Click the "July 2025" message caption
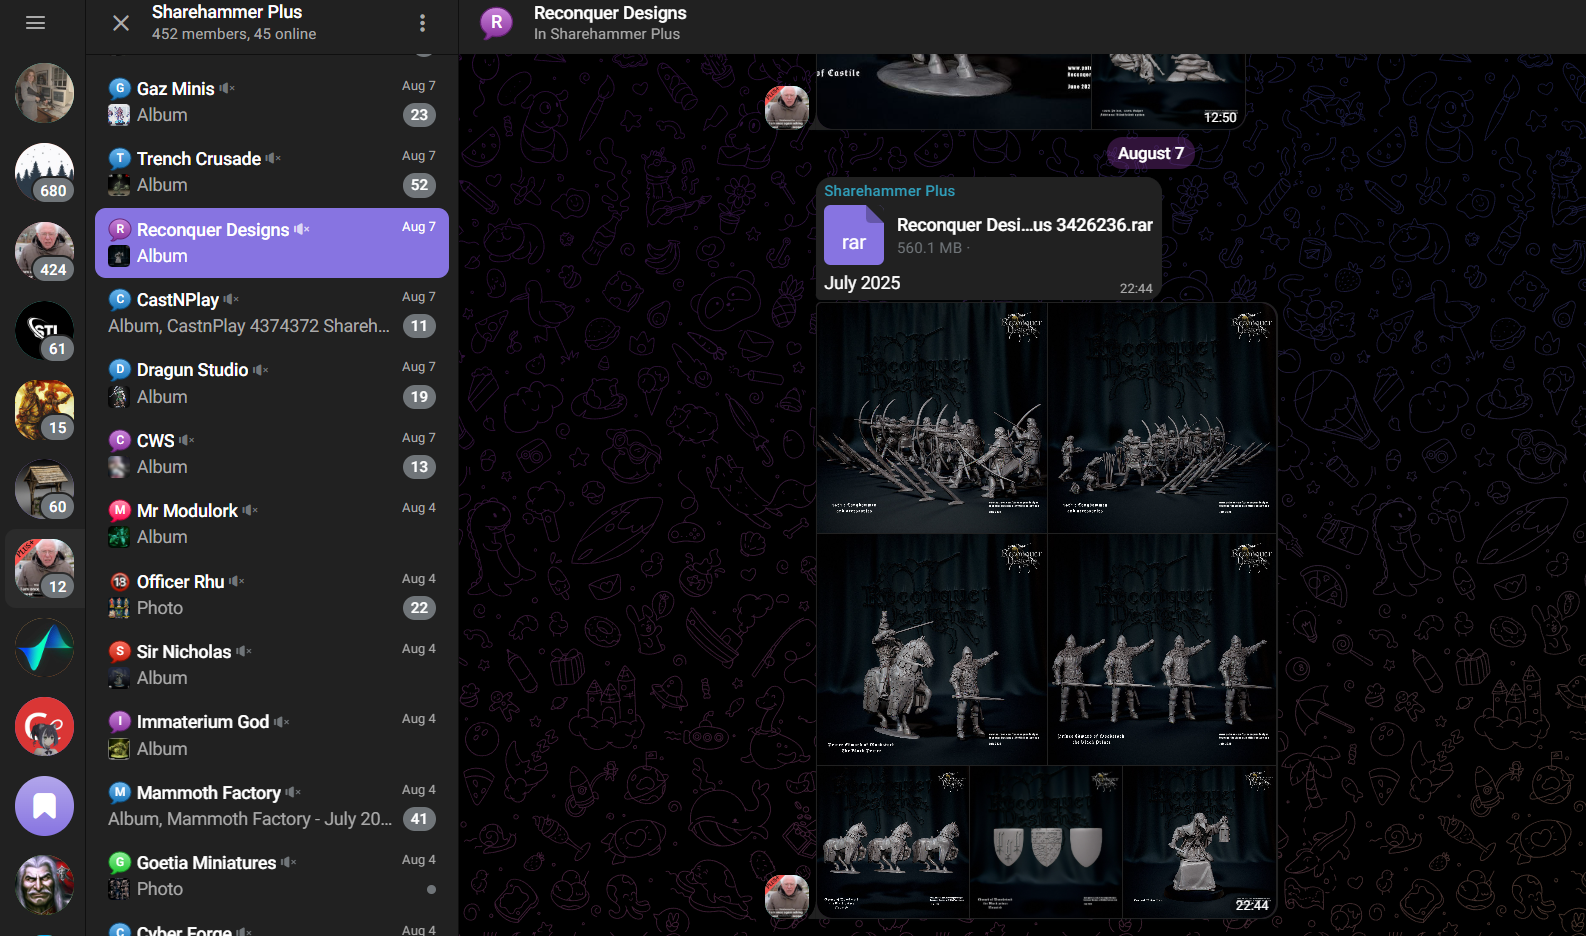The image size is (1586, 936). tap(862, 283)
